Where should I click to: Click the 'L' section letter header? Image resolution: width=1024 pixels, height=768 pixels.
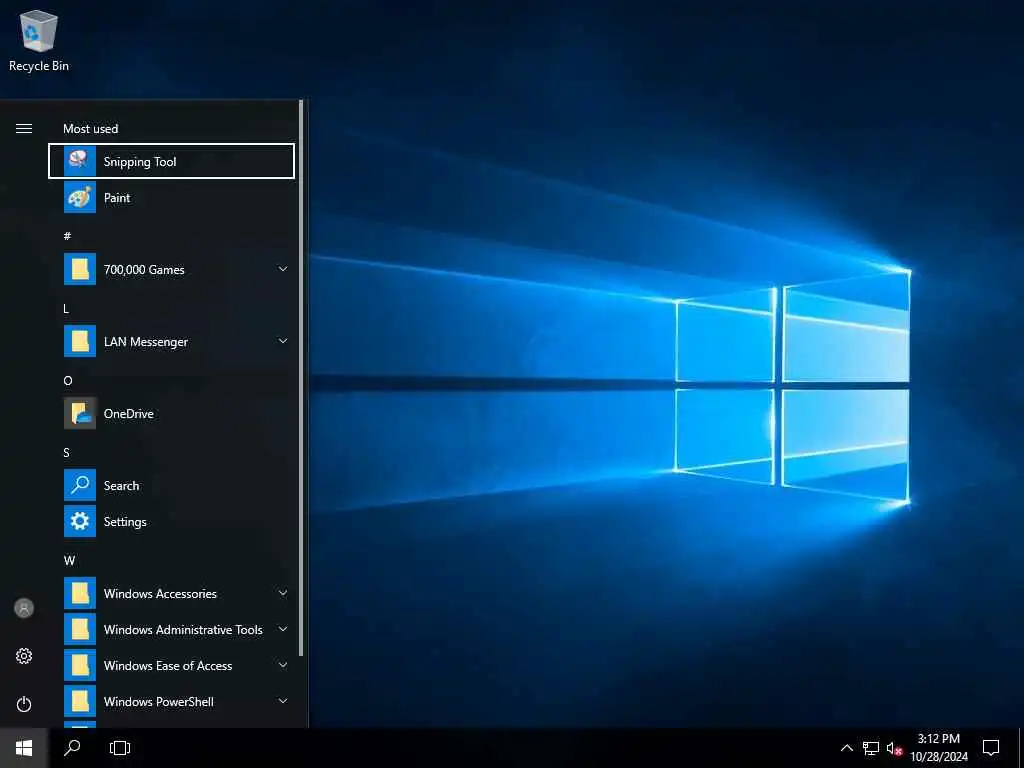[x=66, y=308]
